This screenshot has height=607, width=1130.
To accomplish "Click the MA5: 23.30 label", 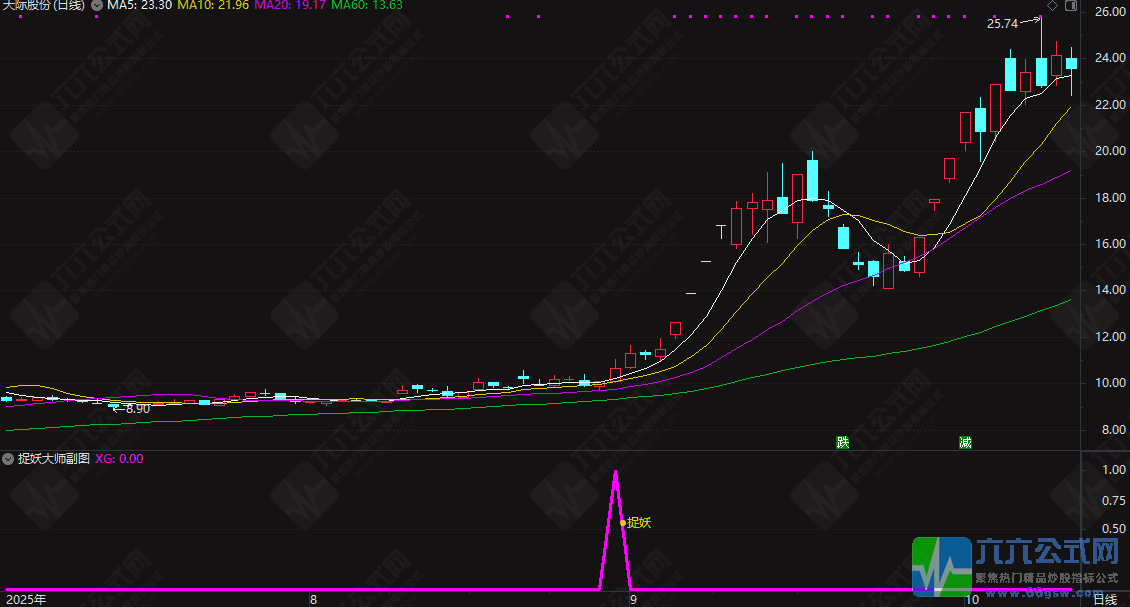I will click(x=139, y=6).
